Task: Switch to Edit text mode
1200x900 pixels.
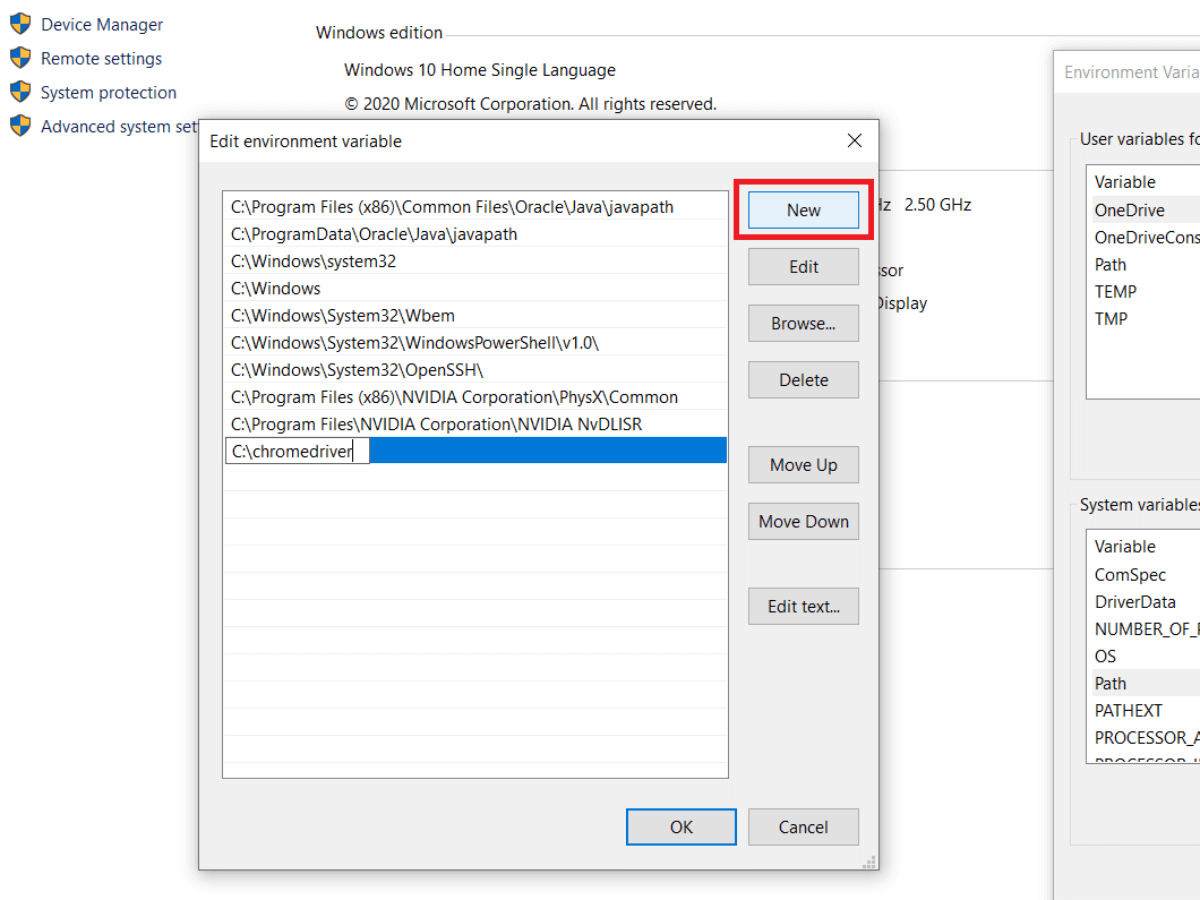Action: (x=803, y=606)
